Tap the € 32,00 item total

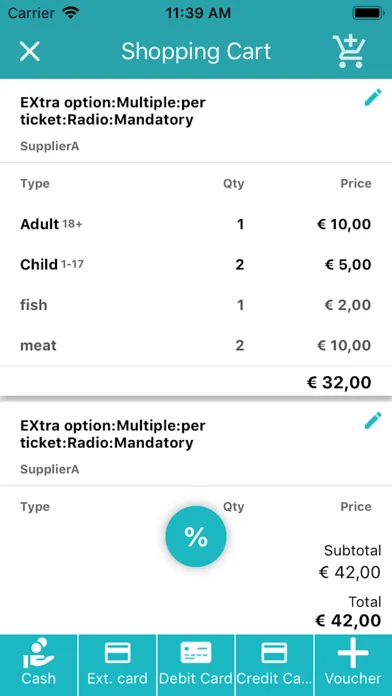(x=339, y=382)
